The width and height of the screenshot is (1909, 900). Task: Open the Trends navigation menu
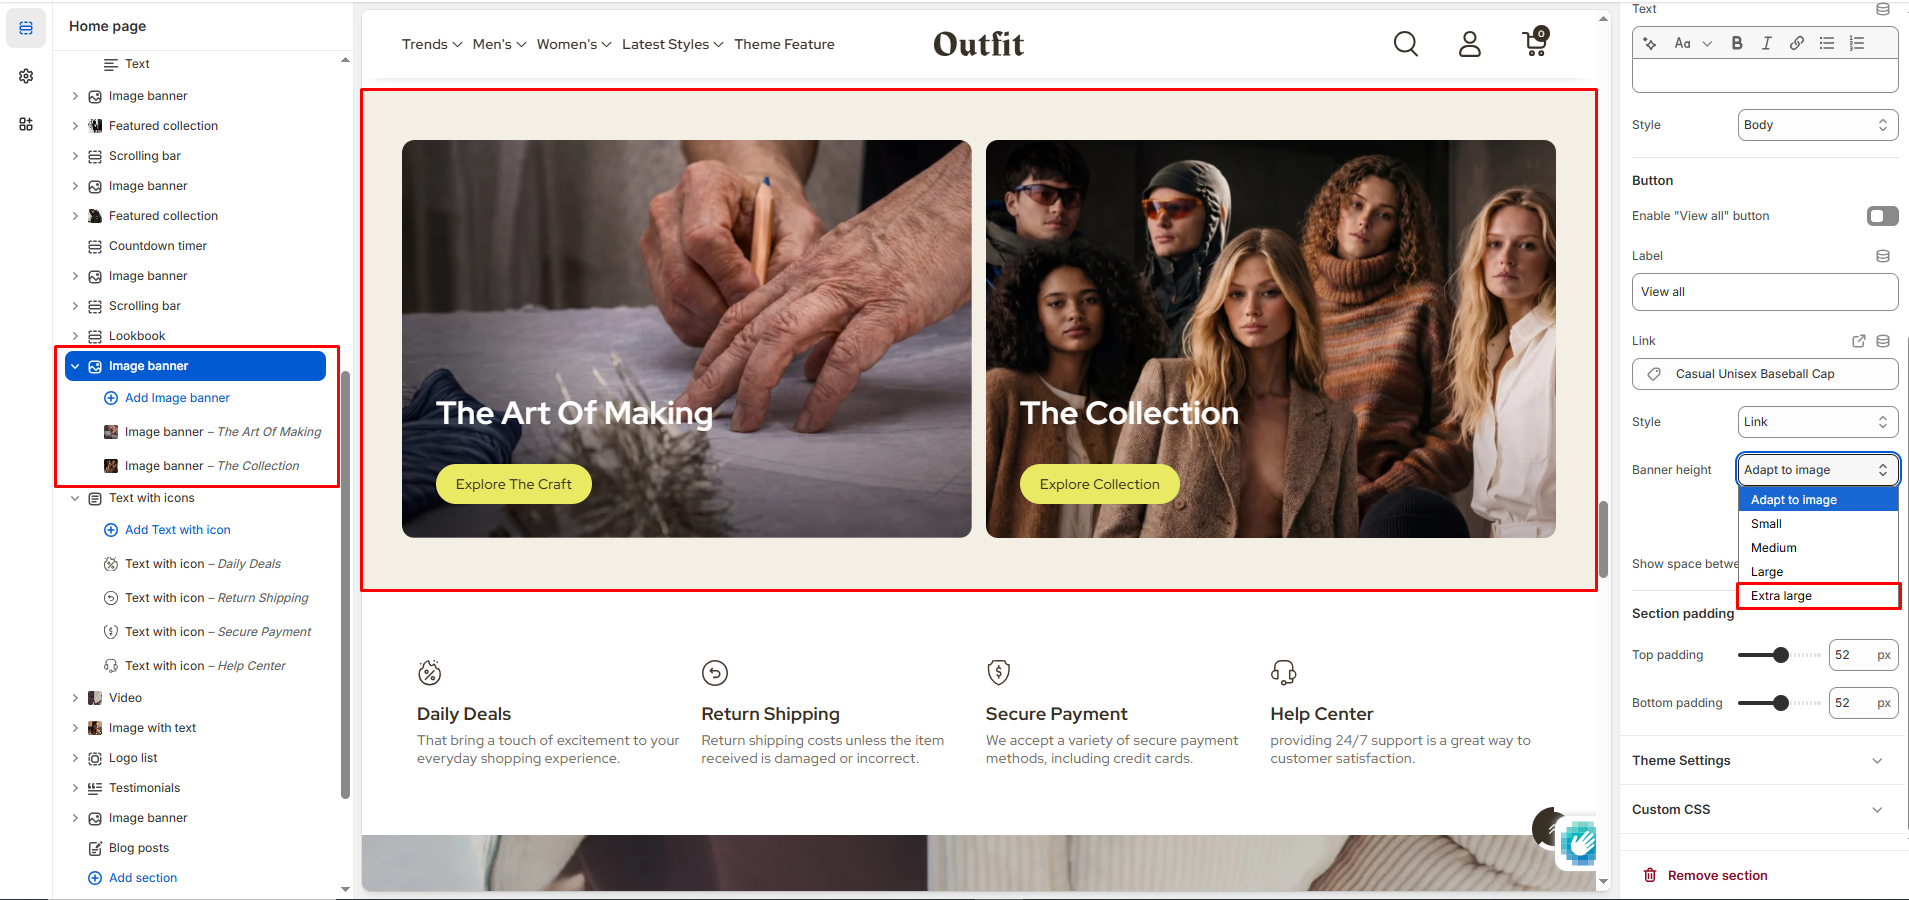pyautogui.click(x=432, y=44)
